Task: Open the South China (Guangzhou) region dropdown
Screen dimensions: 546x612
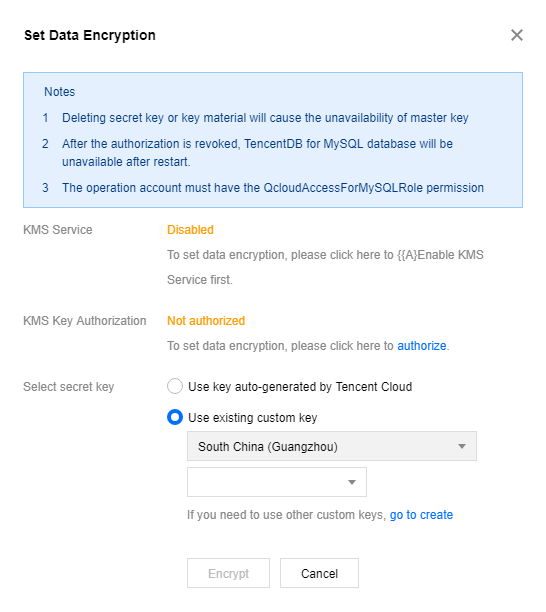Action: pyautogui.click(x=332, y=446)
